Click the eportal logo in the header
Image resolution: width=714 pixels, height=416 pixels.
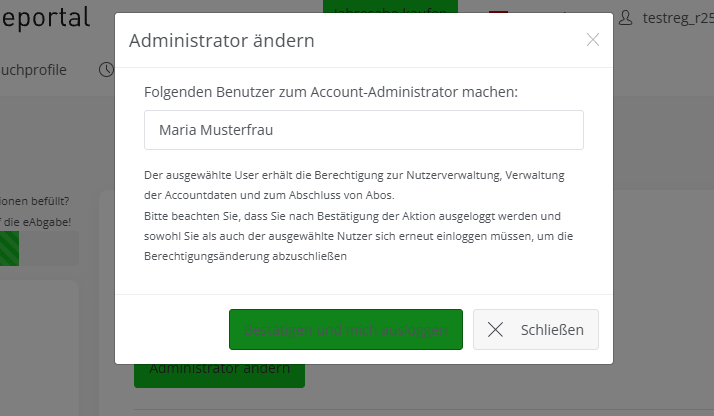pyautogui.click(x=45, y=16)
